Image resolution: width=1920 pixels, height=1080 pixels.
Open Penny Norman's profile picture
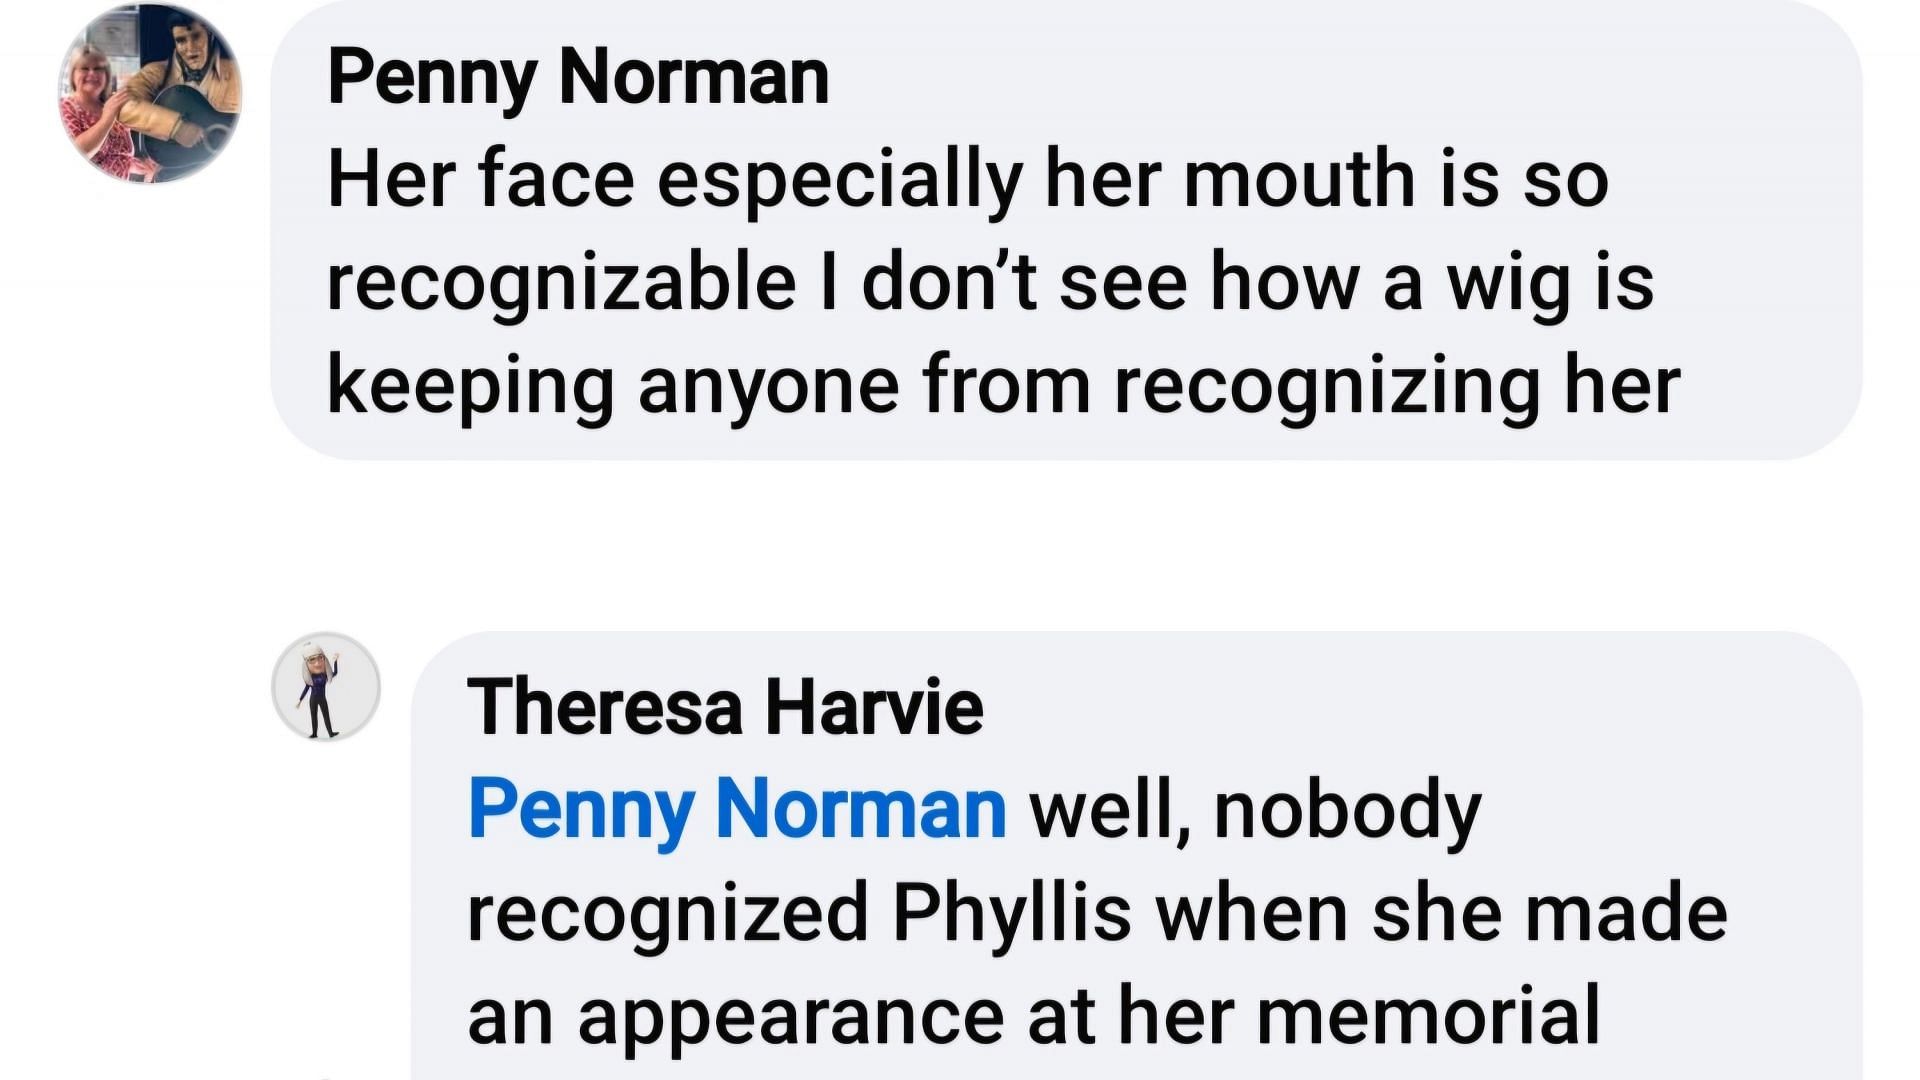point(150,94)
